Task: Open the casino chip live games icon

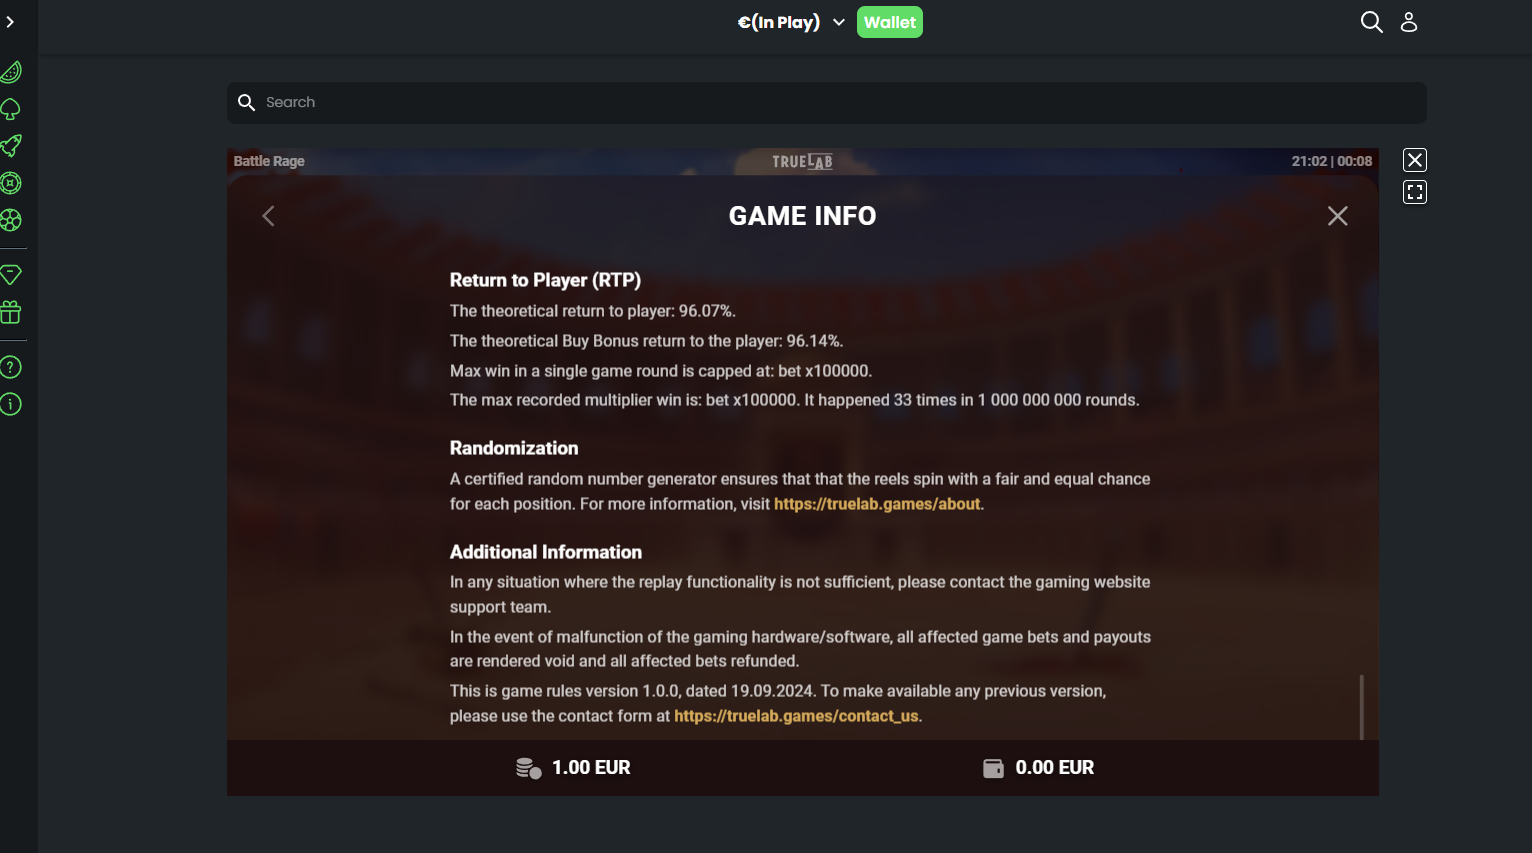Action: (11, 183)
